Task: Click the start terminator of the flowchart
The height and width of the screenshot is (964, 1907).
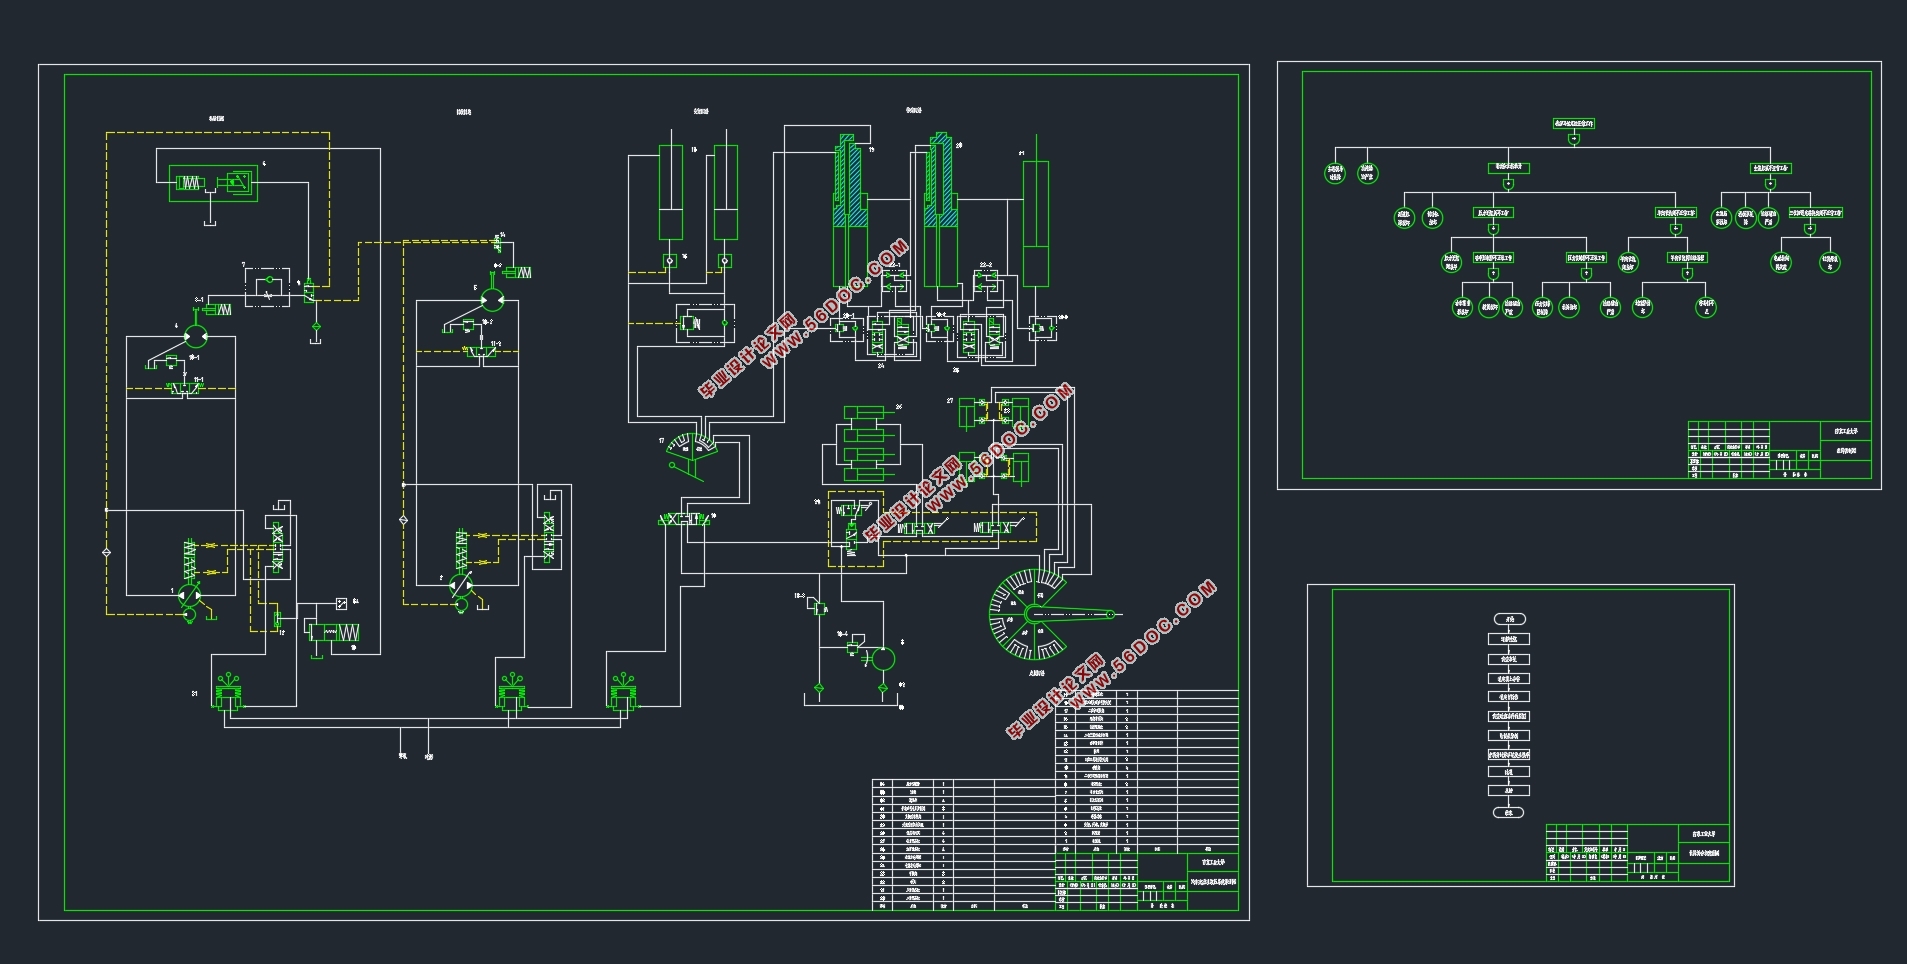Action: pos(1509,620)
